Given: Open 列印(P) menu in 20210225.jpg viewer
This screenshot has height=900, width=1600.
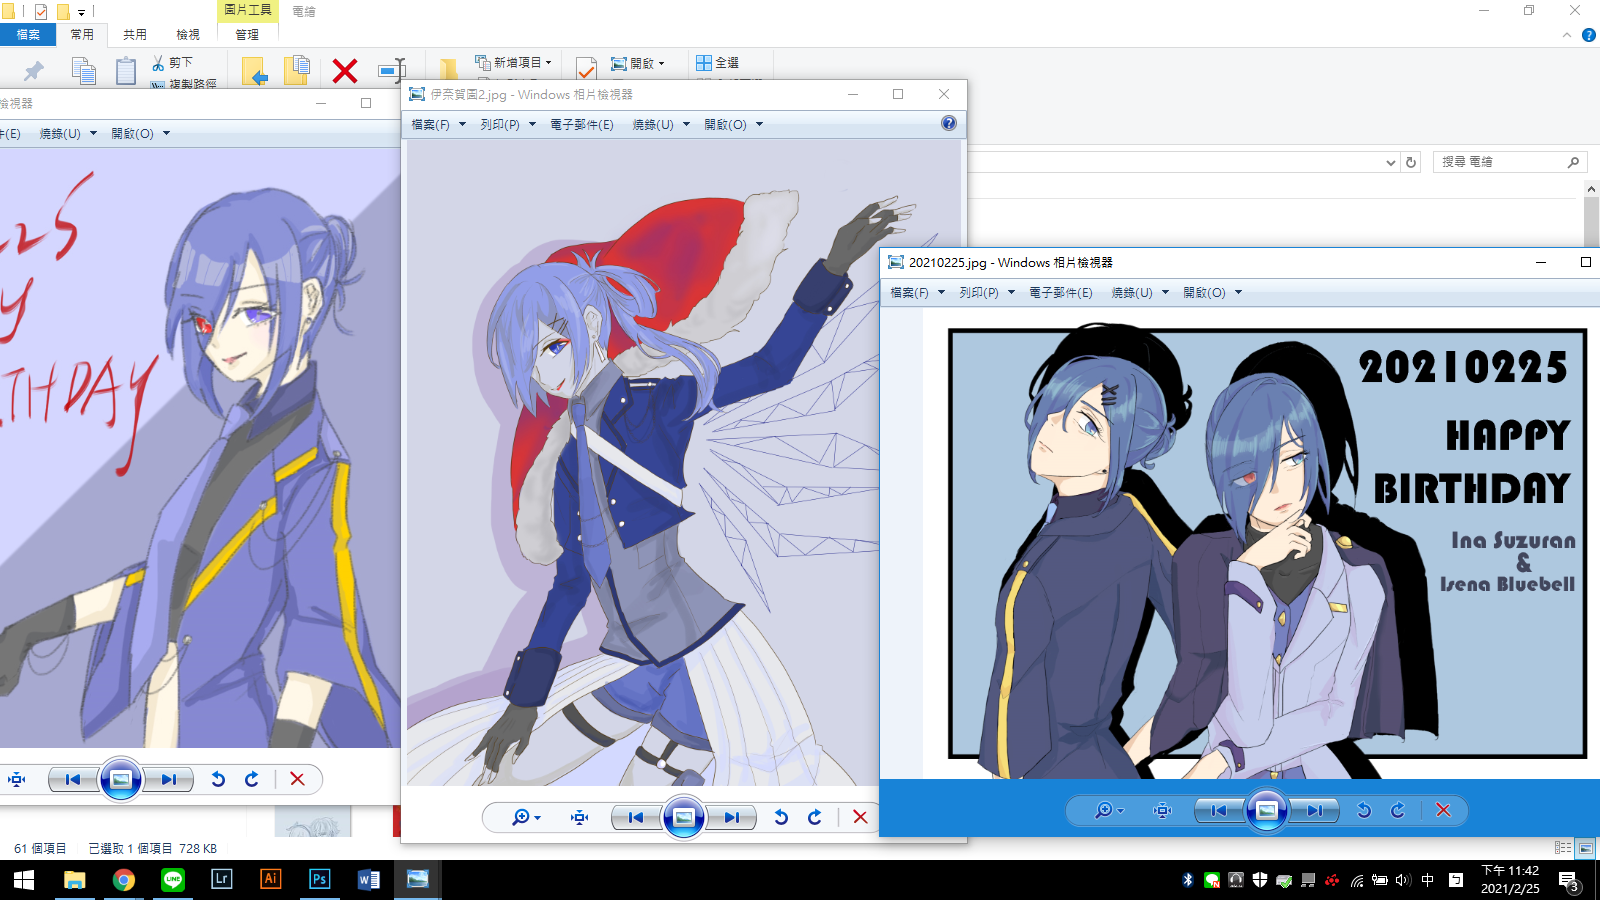Looking at the screenshot, I should (987, 293).
